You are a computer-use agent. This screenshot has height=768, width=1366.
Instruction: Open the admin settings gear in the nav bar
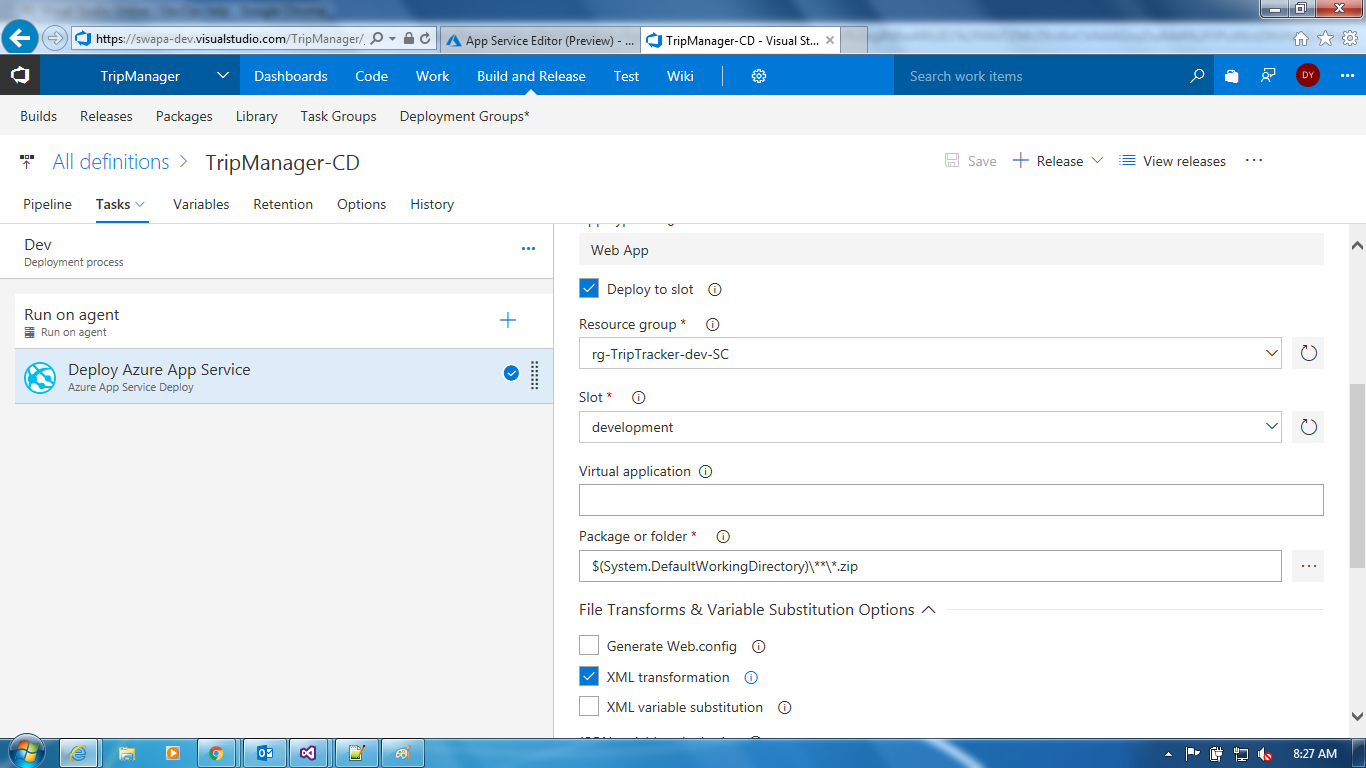pyautogui.click(x=759, y=76)
